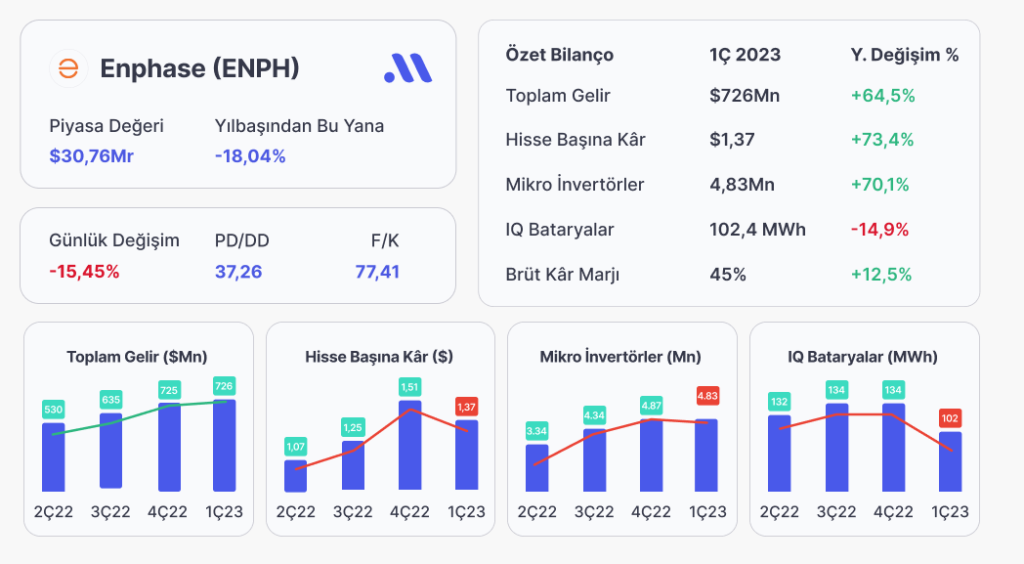Click the +64,5% change value
The width and height of the screenshot is (1024, 564).
click(x=883, y=96)
